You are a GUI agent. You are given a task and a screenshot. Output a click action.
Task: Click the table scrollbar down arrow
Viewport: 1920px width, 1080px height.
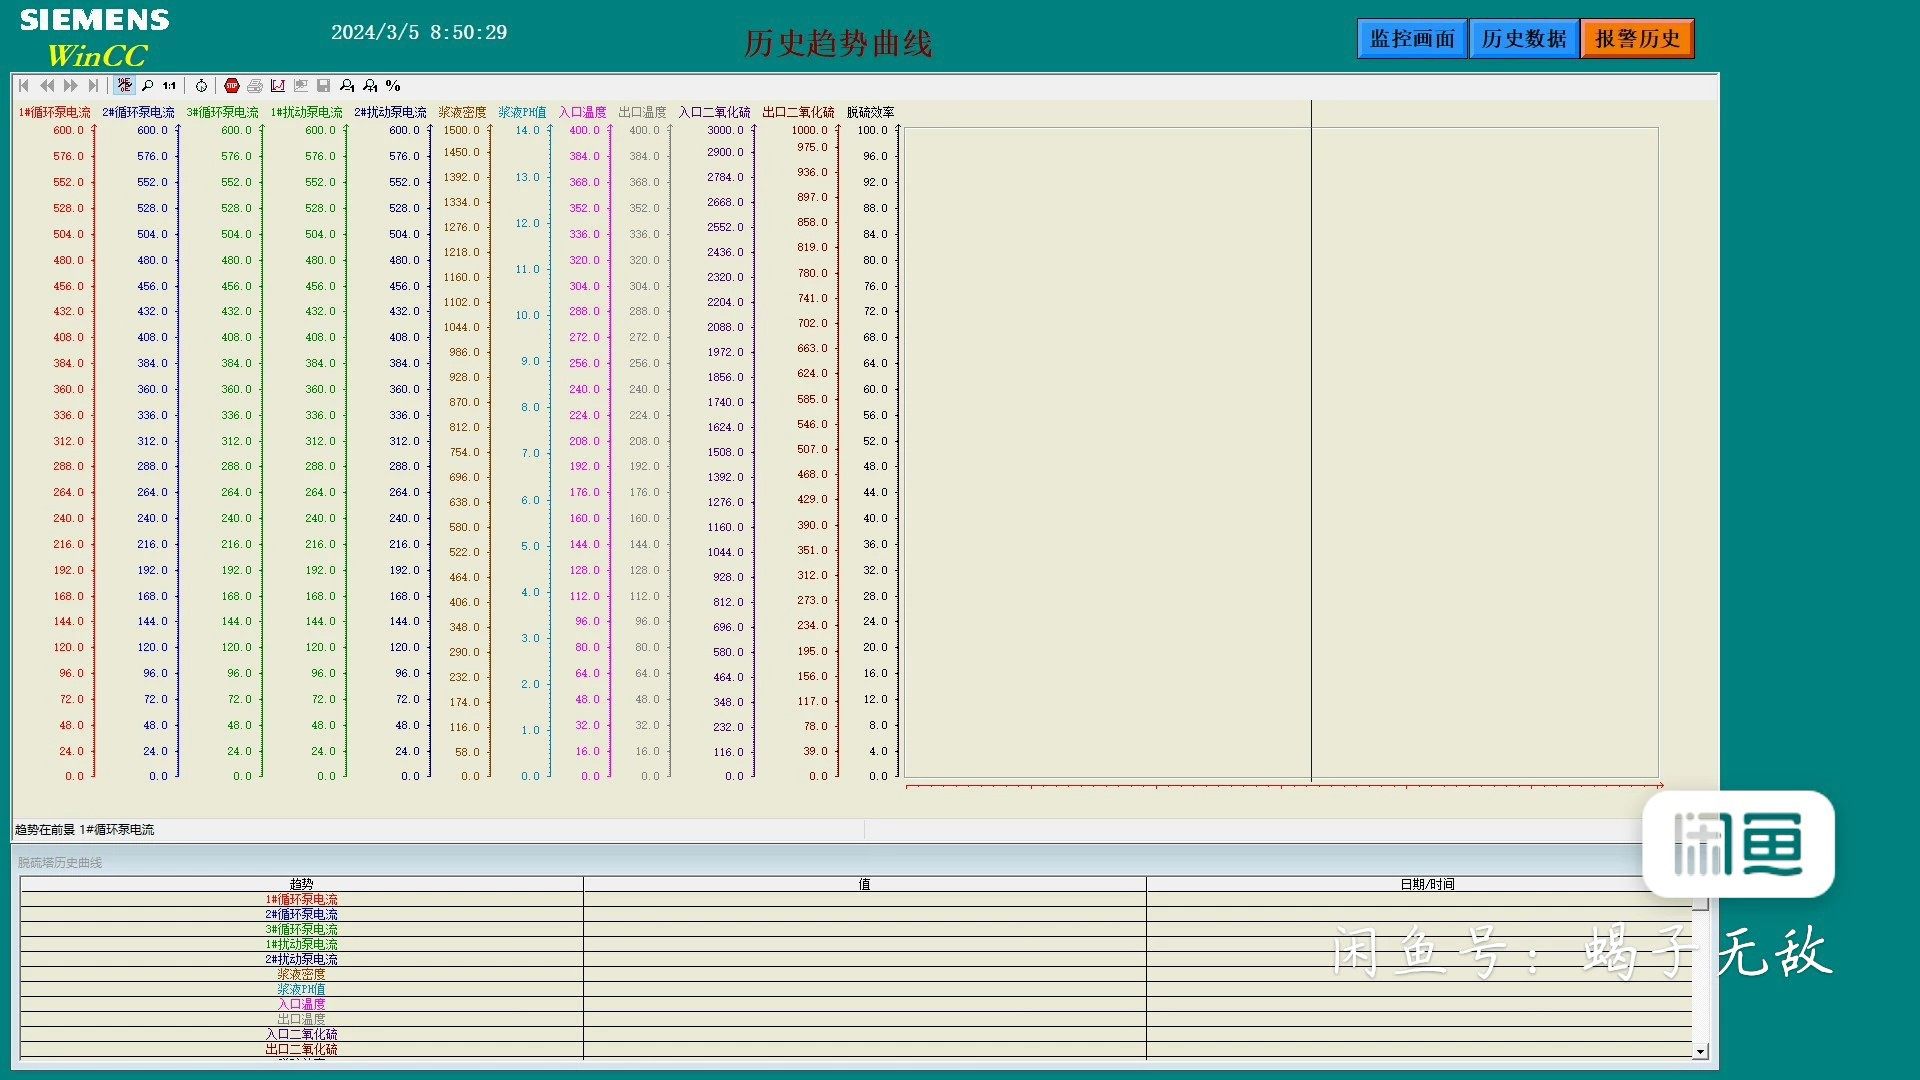(x=1700, y=1052)
